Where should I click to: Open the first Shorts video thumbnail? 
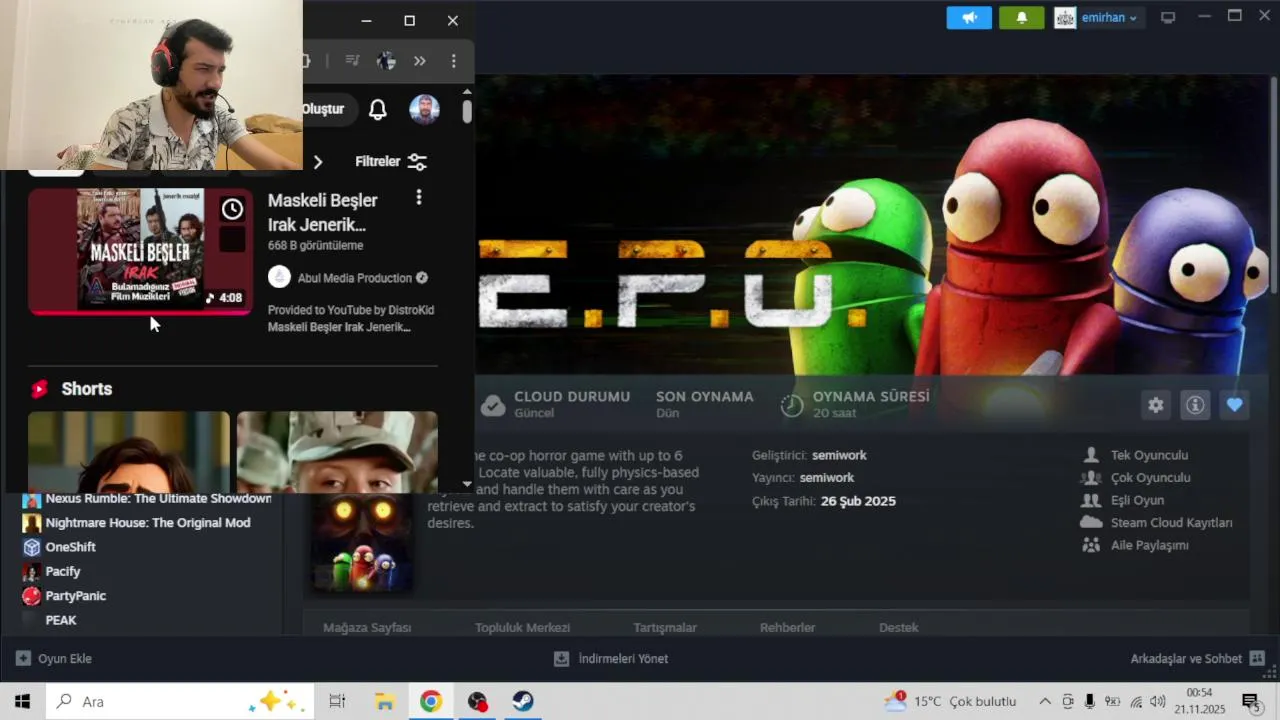coord(129,452)
